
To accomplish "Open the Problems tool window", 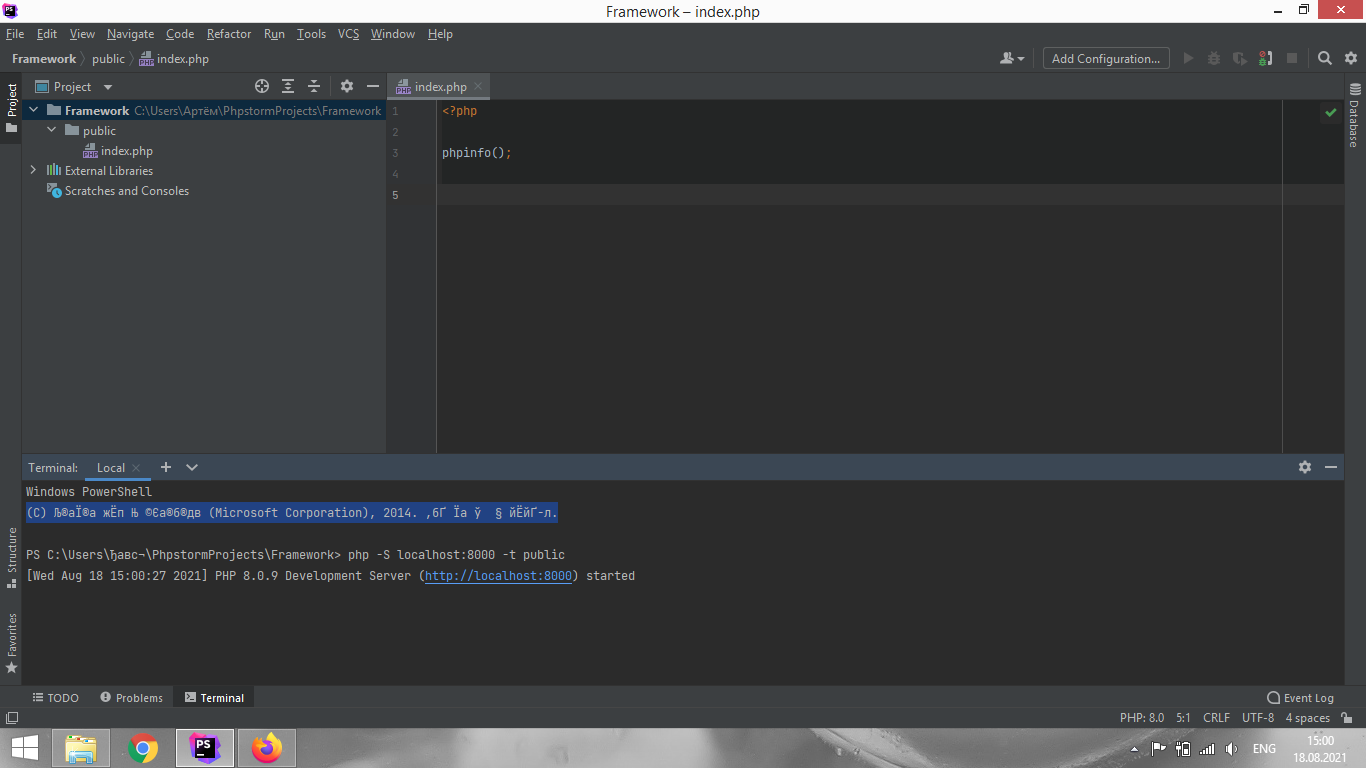I will (x=131, y=698).
